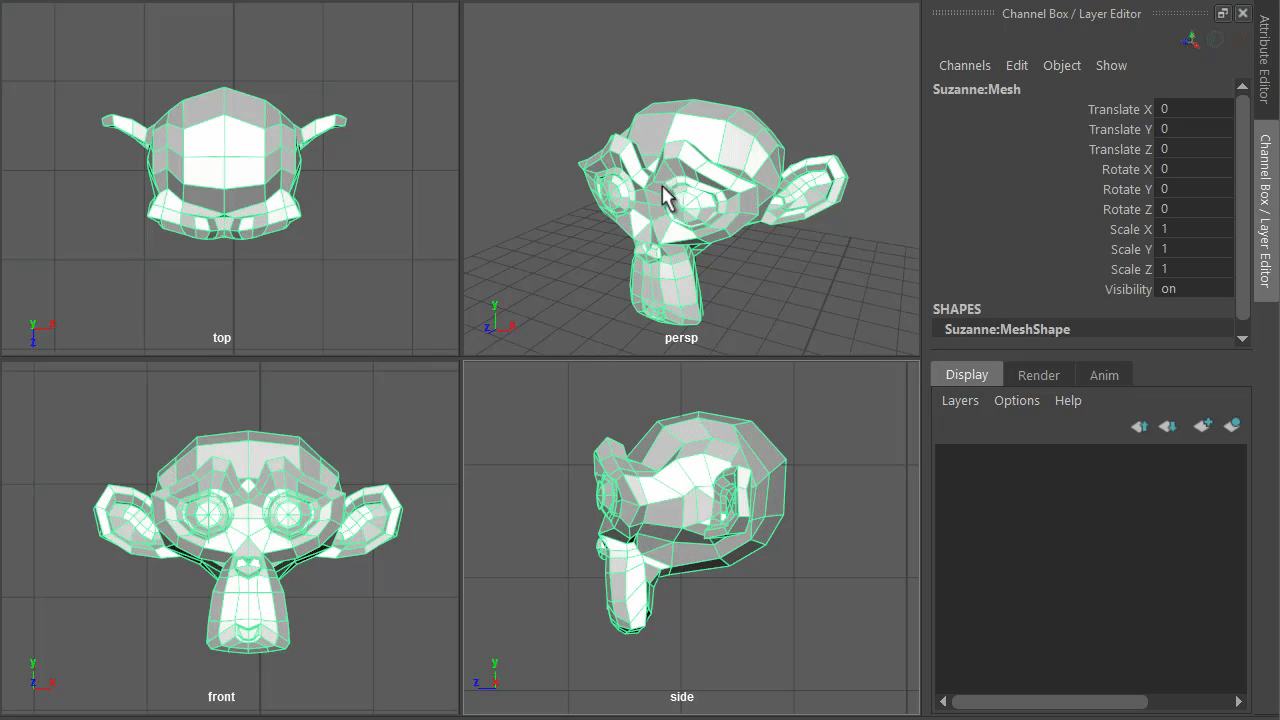Open the Channels menu
This screenshot has width=1280, height=720.
point(965,65)
